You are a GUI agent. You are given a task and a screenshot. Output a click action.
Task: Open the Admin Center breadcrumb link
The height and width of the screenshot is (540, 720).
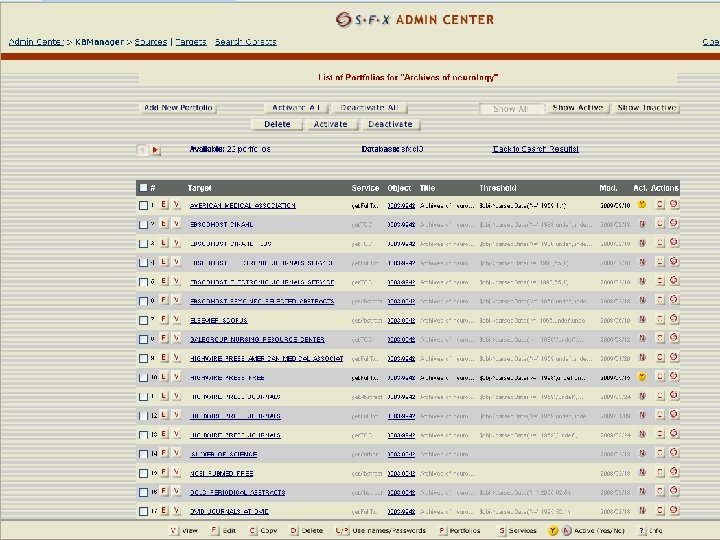coord(36,42)
